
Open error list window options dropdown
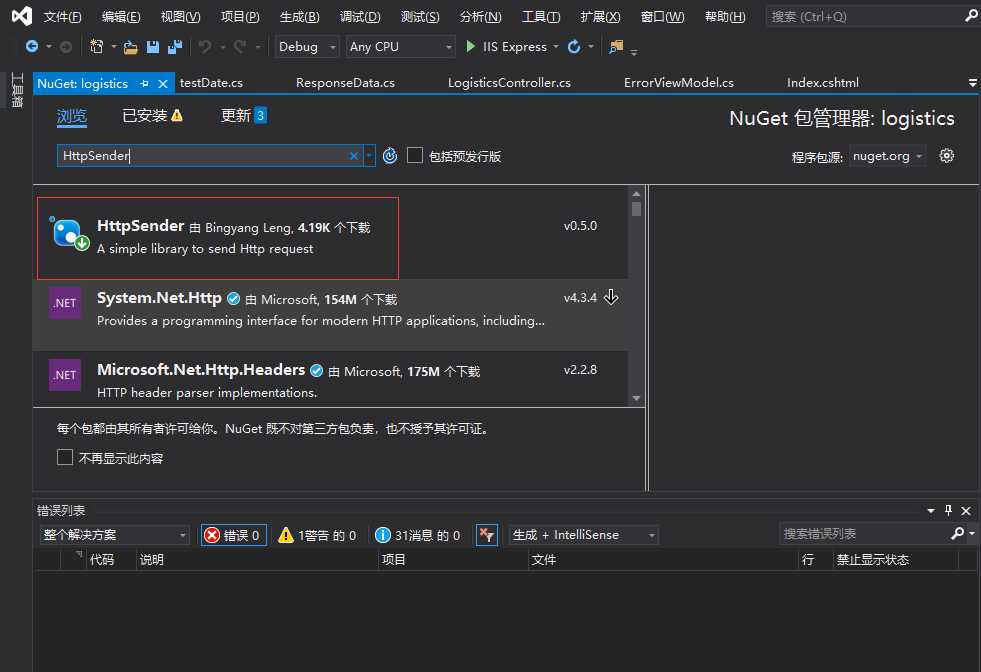click(931, 511)
